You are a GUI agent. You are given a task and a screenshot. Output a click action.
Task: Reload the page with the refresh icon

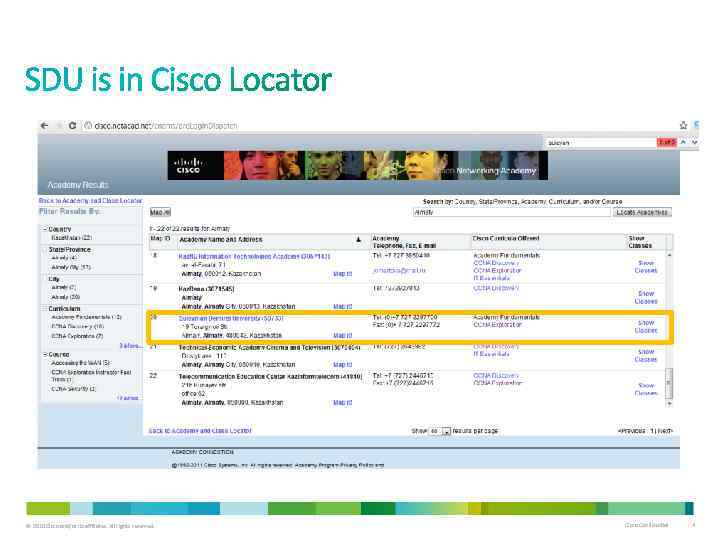(x=72, y=125)
